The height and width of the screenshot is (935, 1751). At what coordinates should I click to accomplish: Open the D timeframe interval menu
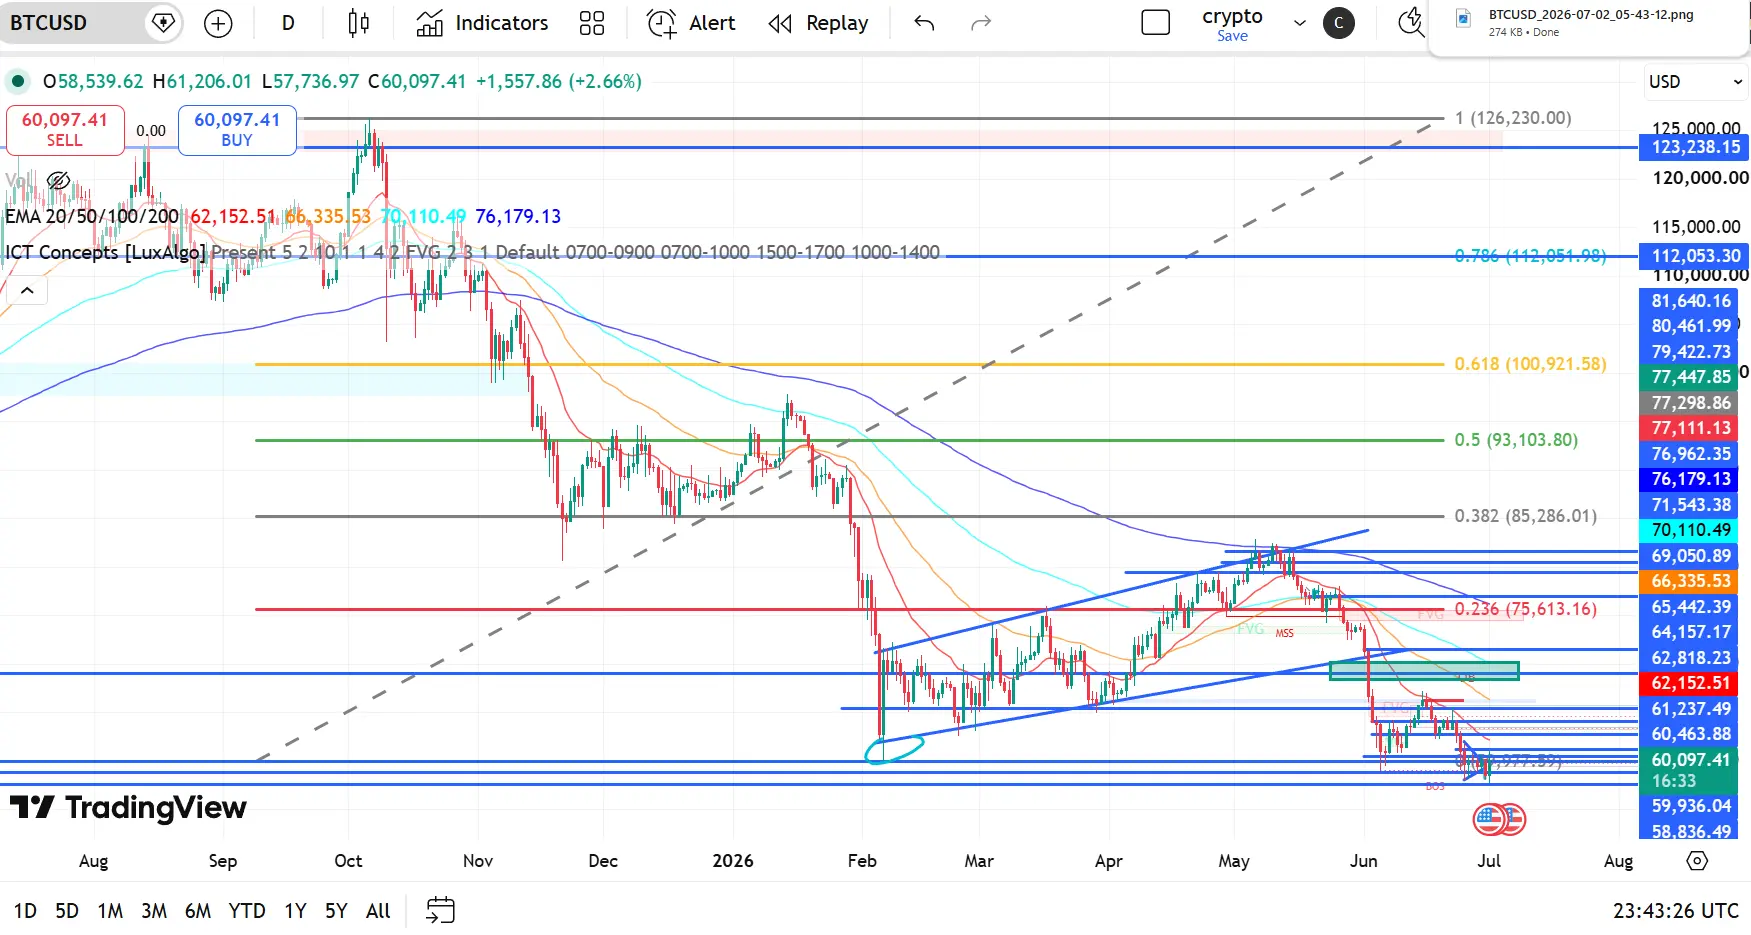pos(288,23)
